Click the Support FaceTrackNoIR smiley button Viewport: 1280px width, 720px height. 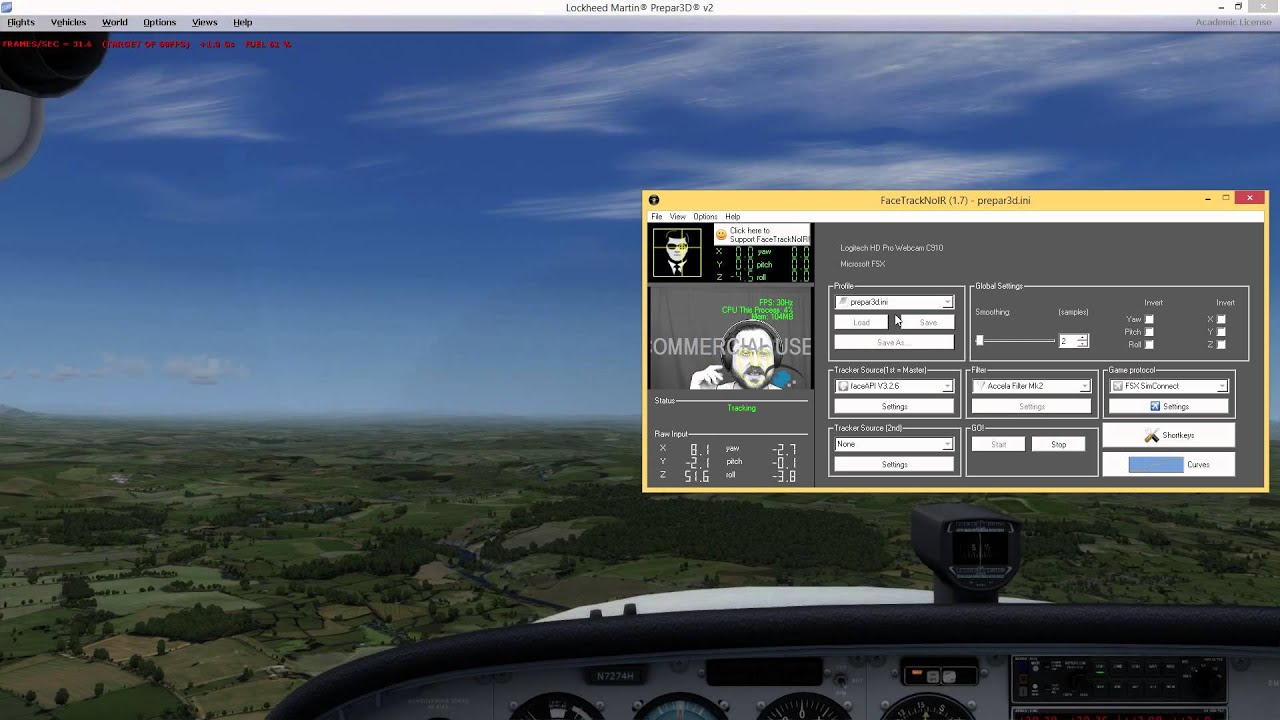click(761, 235)
